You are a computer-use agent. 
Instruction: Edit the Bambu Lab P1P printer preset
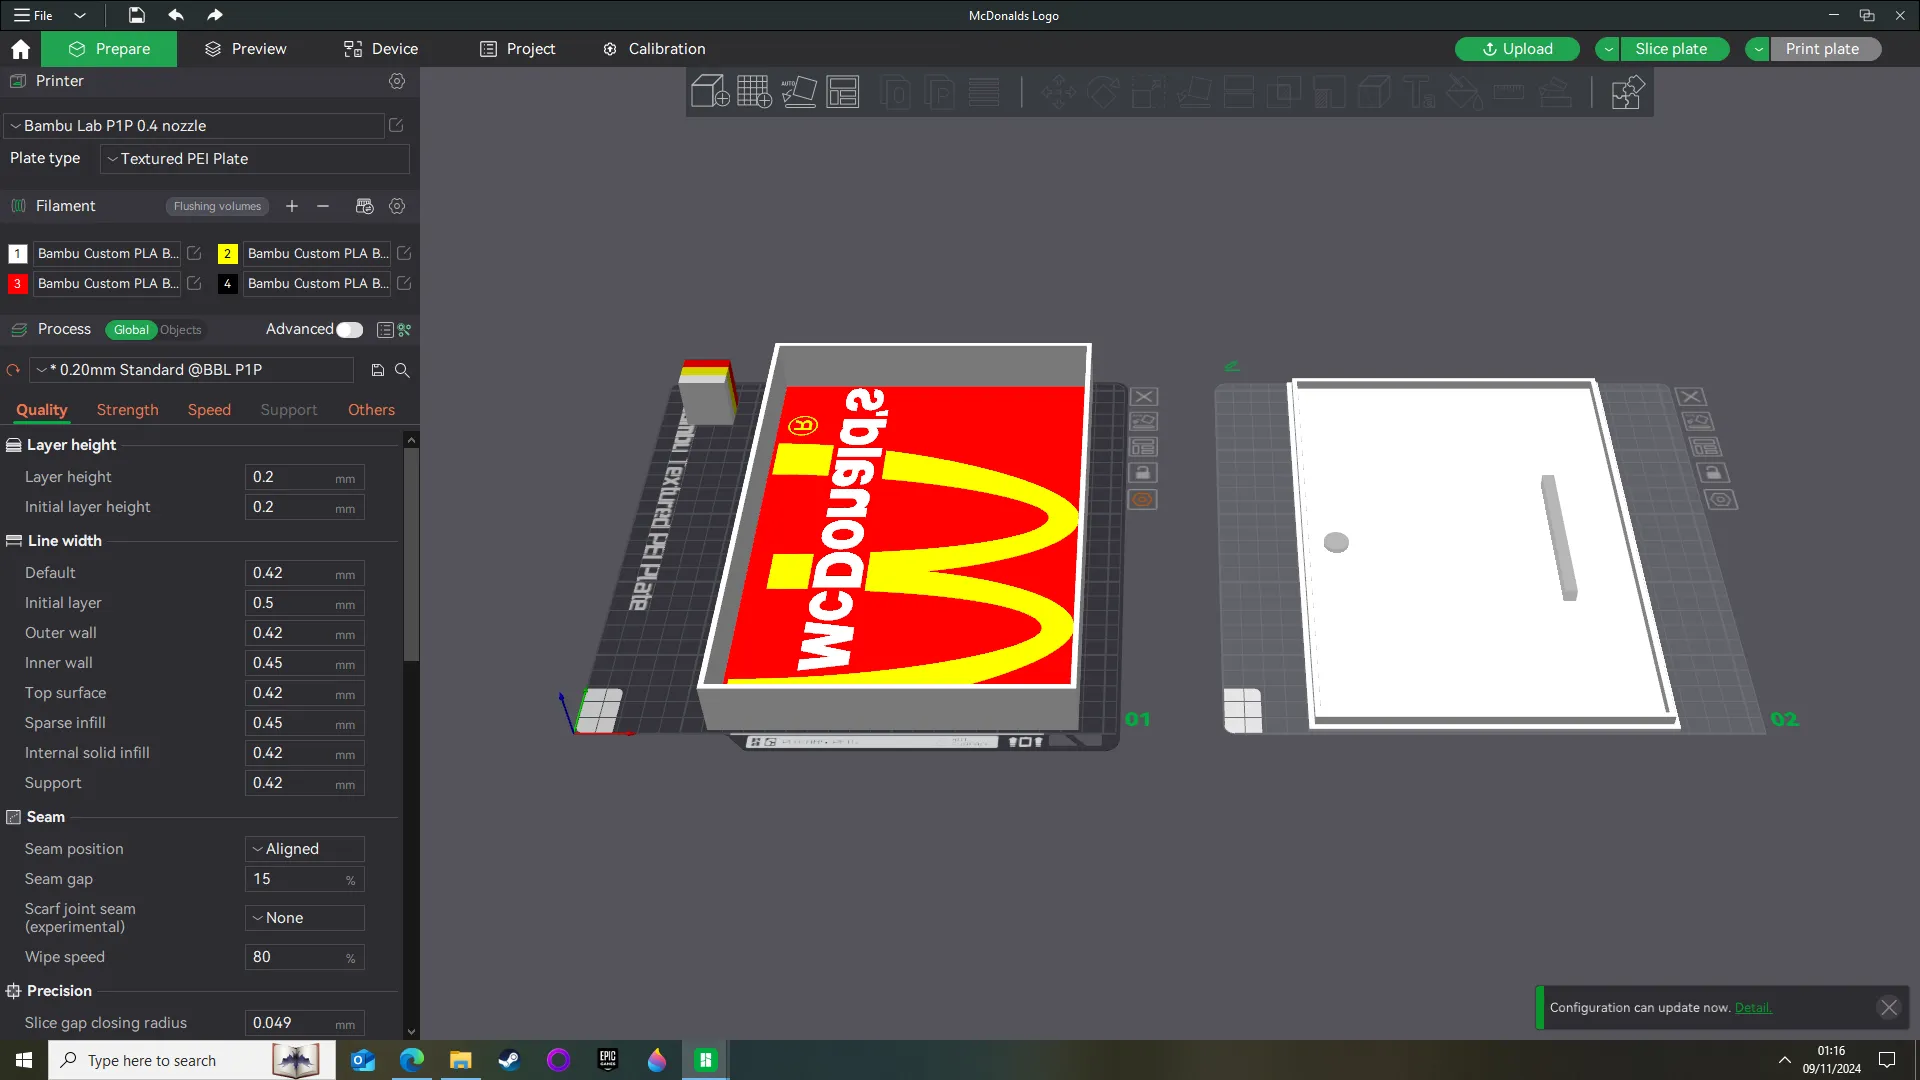click(396, 125)
